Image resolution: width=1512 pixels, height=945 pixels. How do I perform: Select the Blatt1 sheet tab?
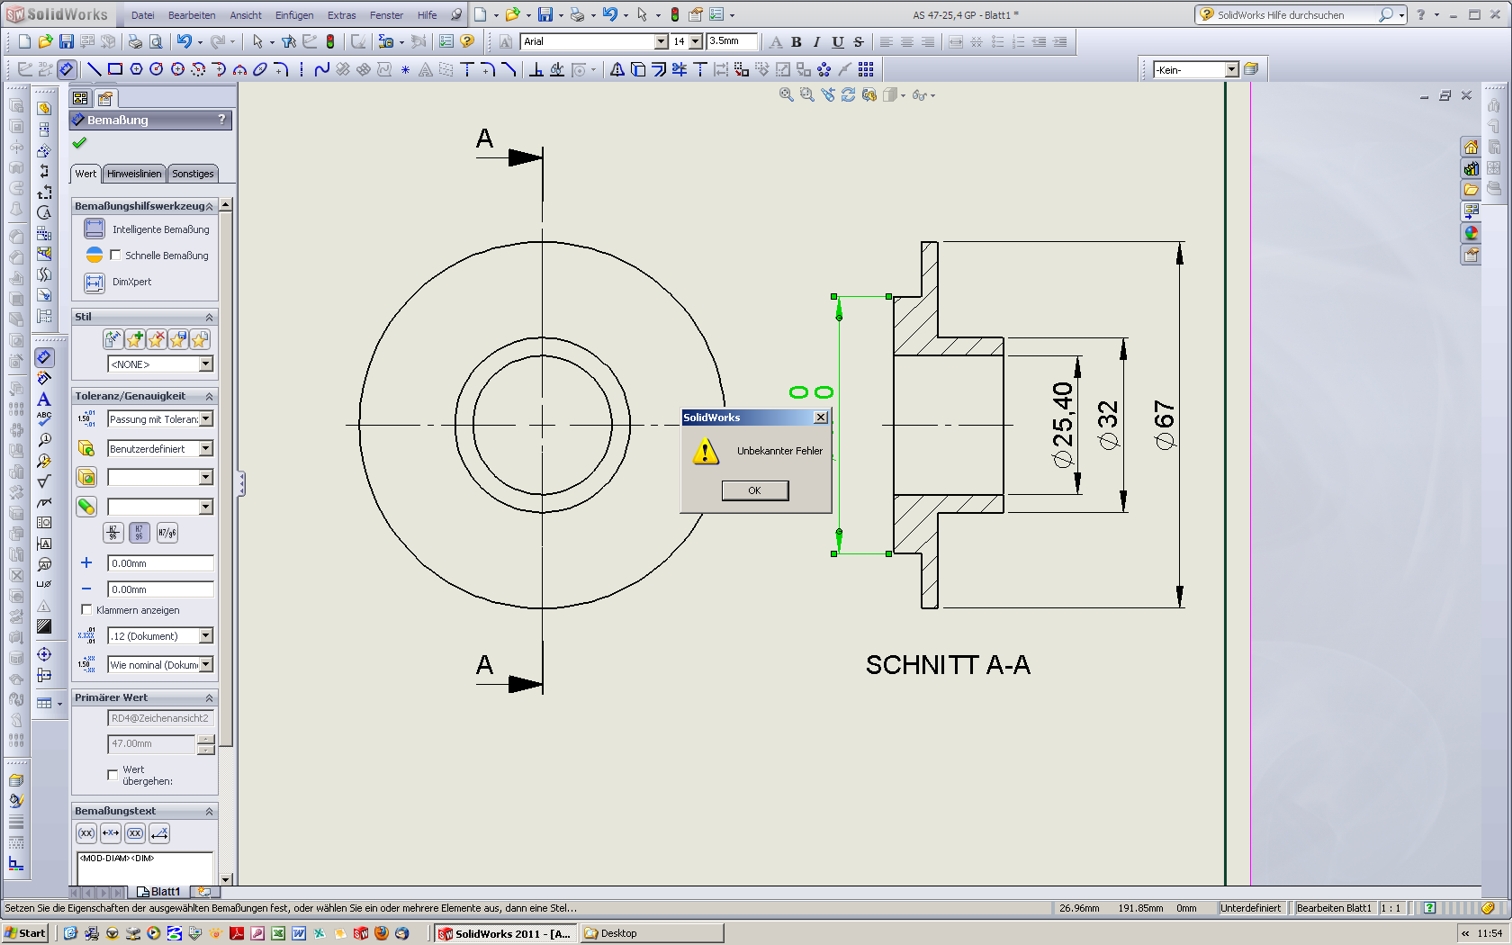click(160, 891)
